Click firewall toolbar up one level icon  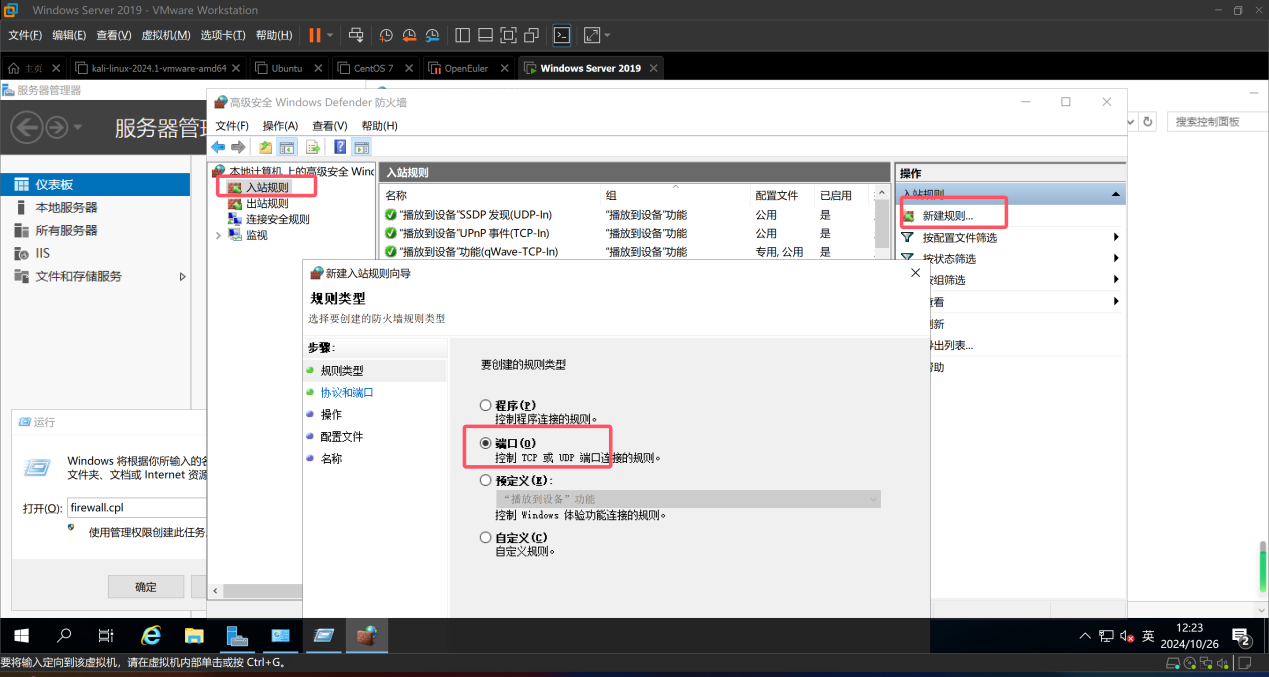(266, 147)
